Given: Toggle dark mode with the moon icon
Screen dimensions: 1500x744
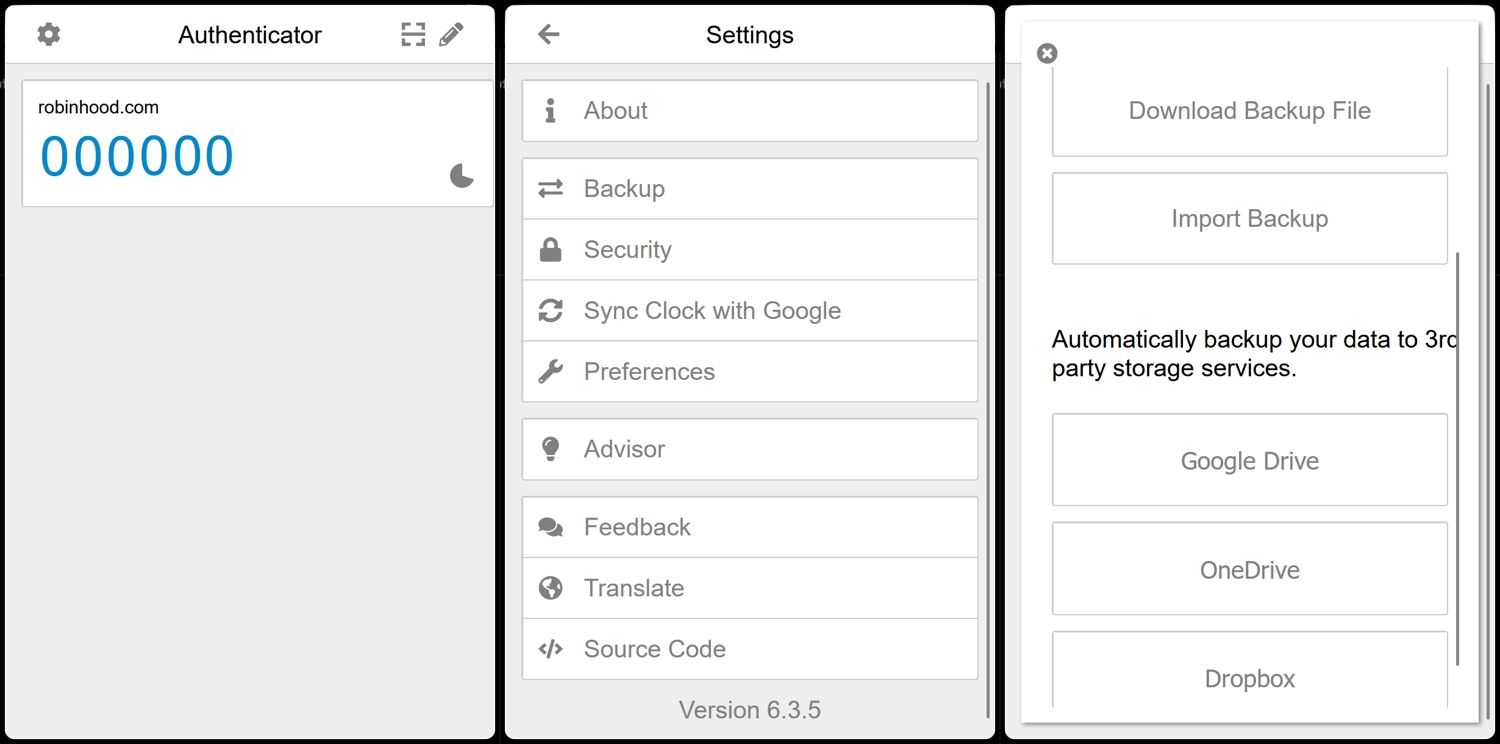Looking at the screenshot, I should [x=461, y=177].
